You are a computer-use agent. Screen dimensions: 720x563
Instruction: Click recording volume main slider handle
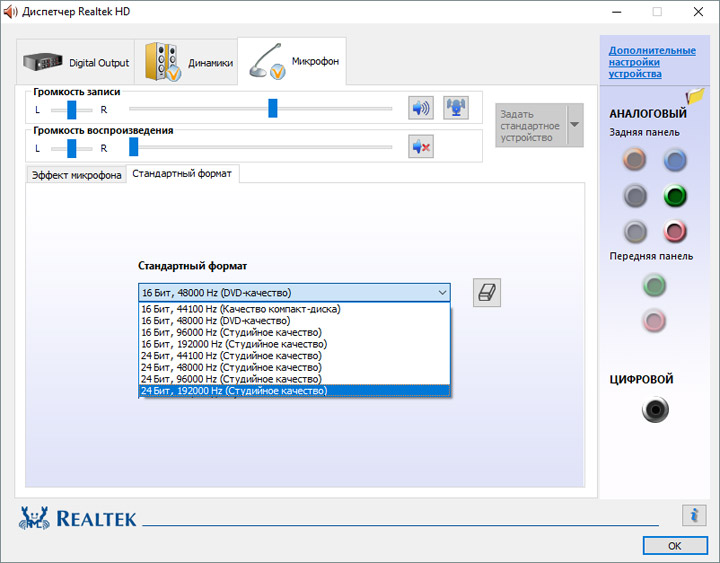pos(273,108)
